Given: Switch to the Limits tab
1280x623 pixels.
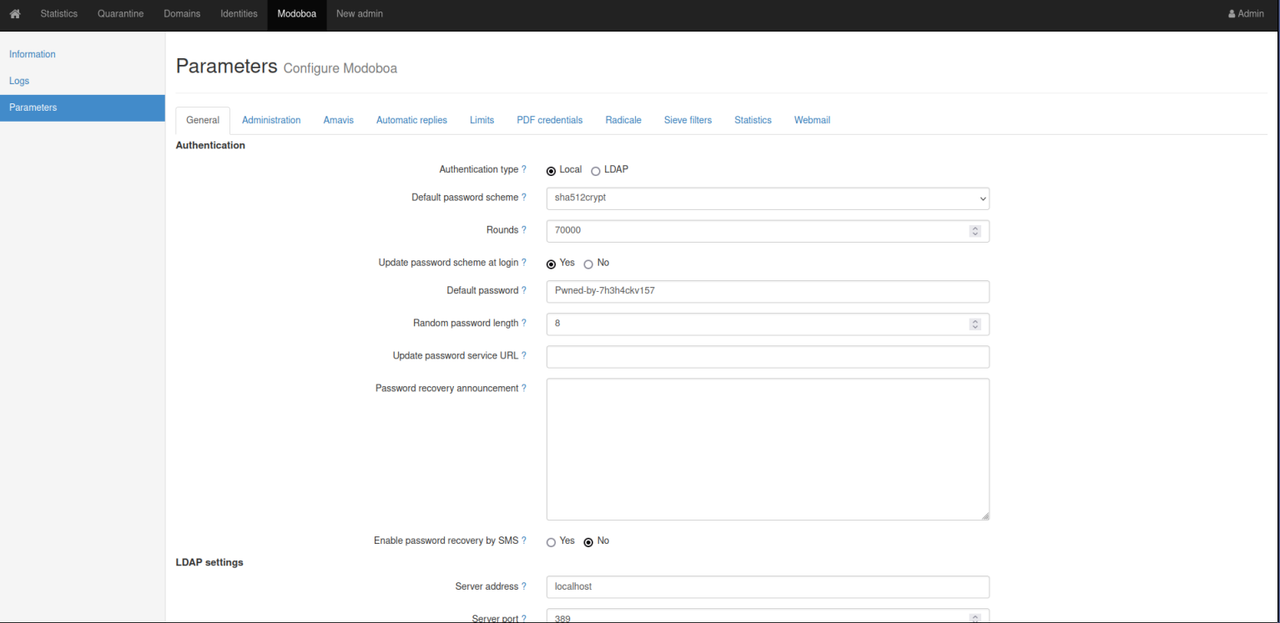Looking at the screenshot, I should click(482, 120).
